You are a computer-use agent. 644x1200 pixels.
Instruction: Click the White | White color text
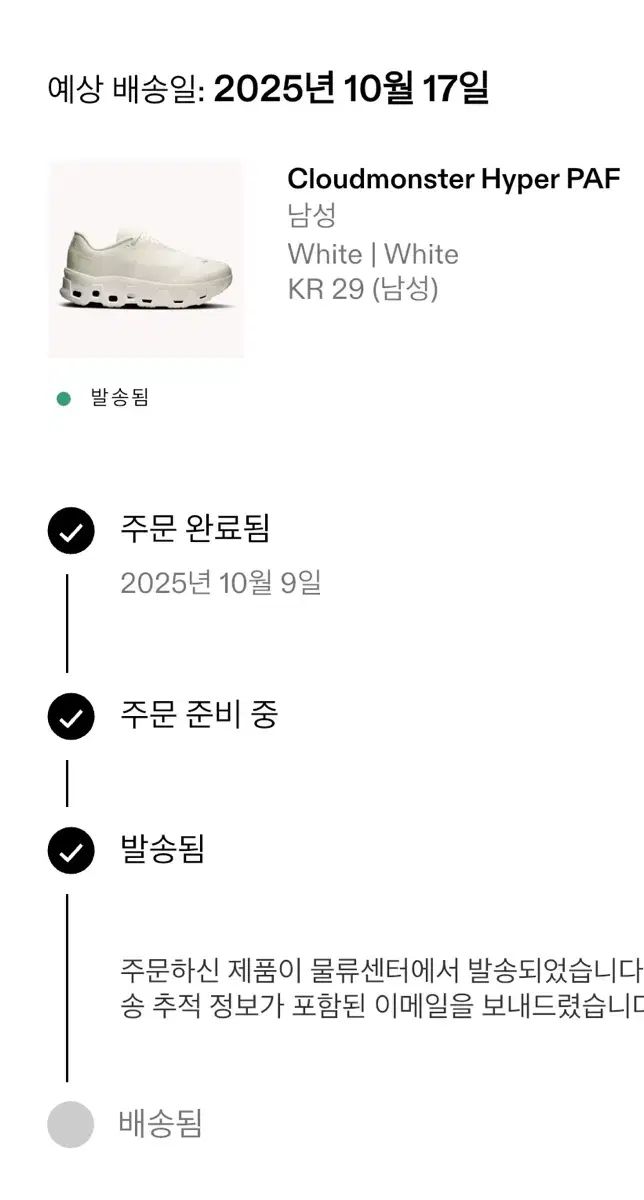click(373, 254)
